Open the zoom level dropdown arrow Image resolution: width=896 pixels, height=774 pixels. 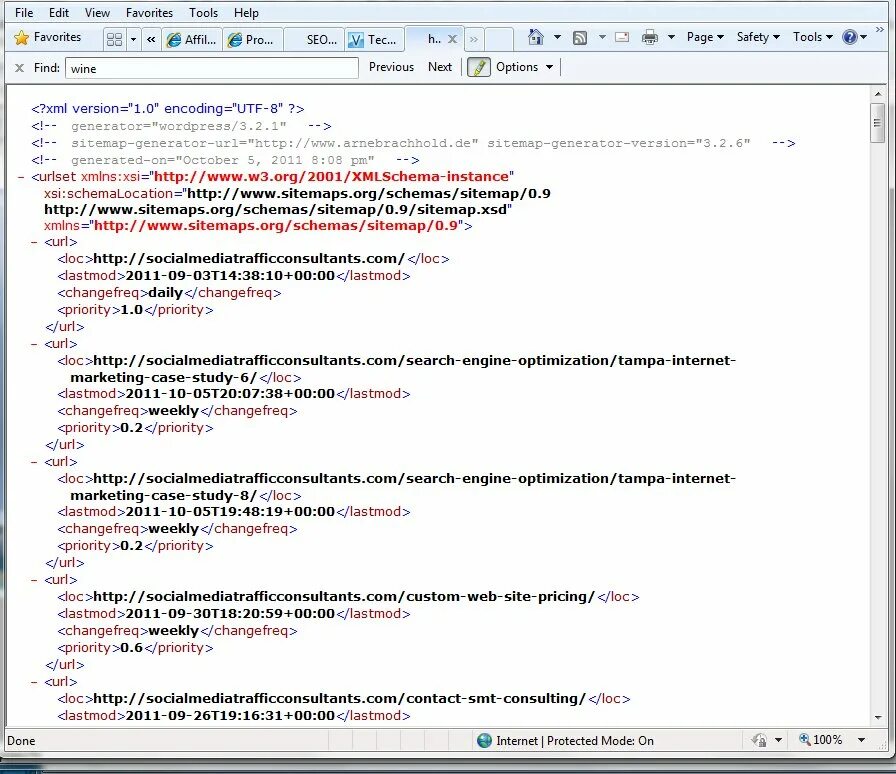tap(861, 740)
